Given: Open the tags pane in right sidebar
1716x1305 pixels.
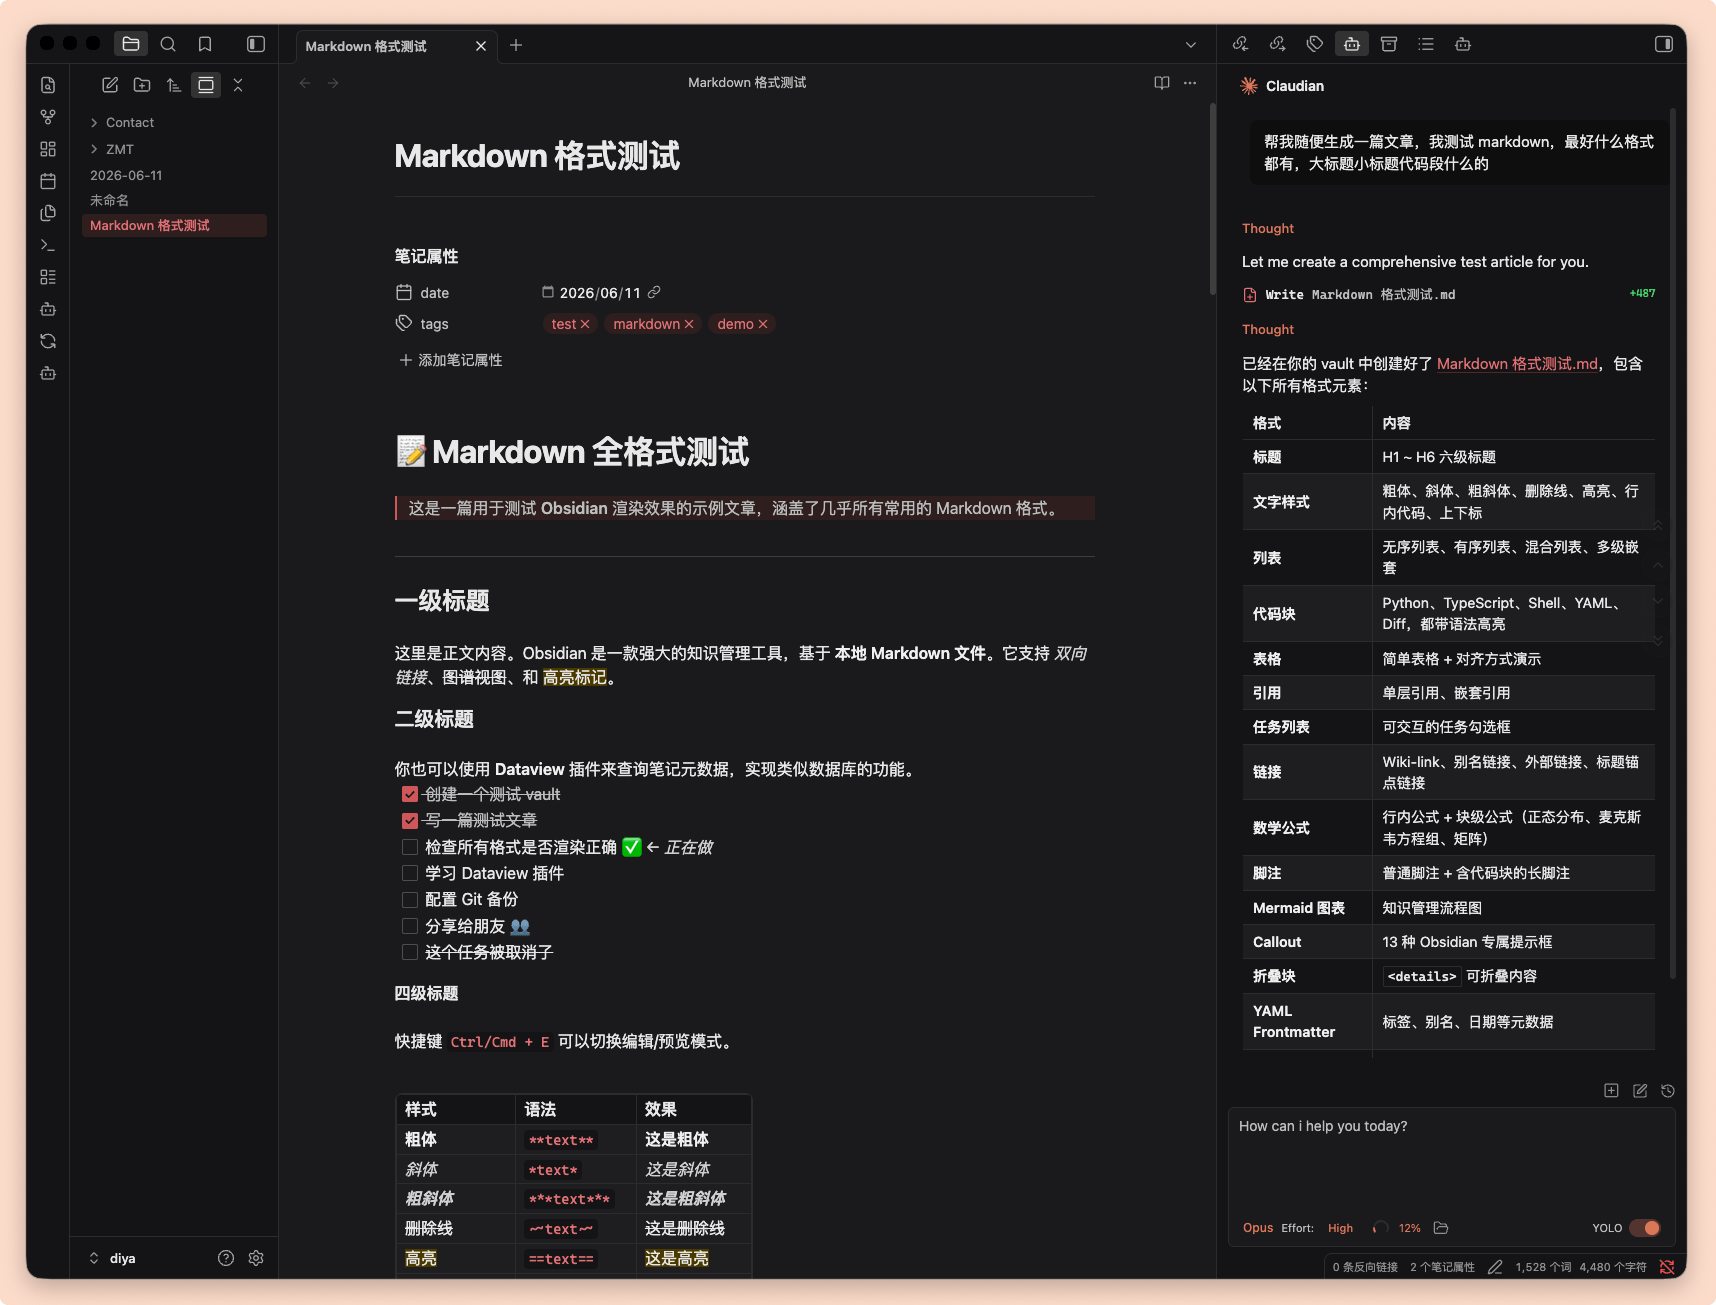Looking at the screenshot, I should 1315,44.
